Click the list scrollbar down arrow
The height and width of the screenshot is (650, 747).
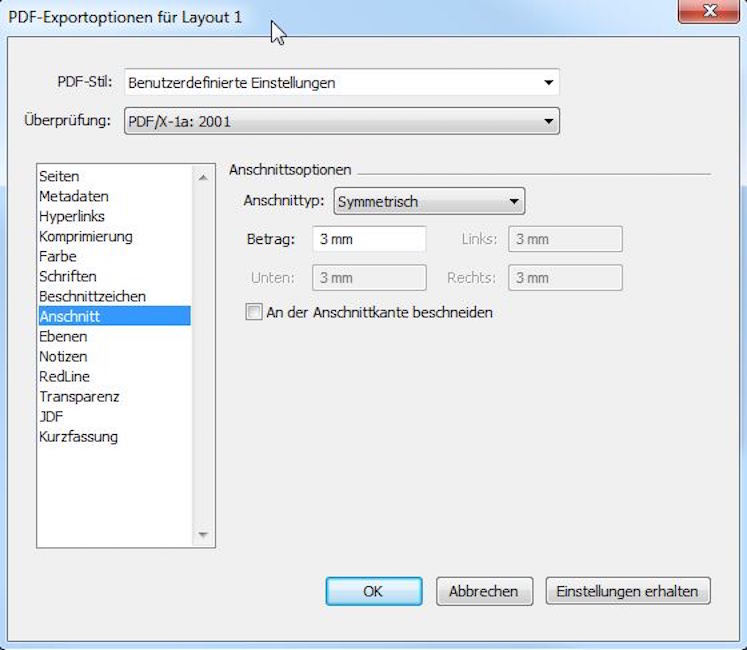click(203, 534)
